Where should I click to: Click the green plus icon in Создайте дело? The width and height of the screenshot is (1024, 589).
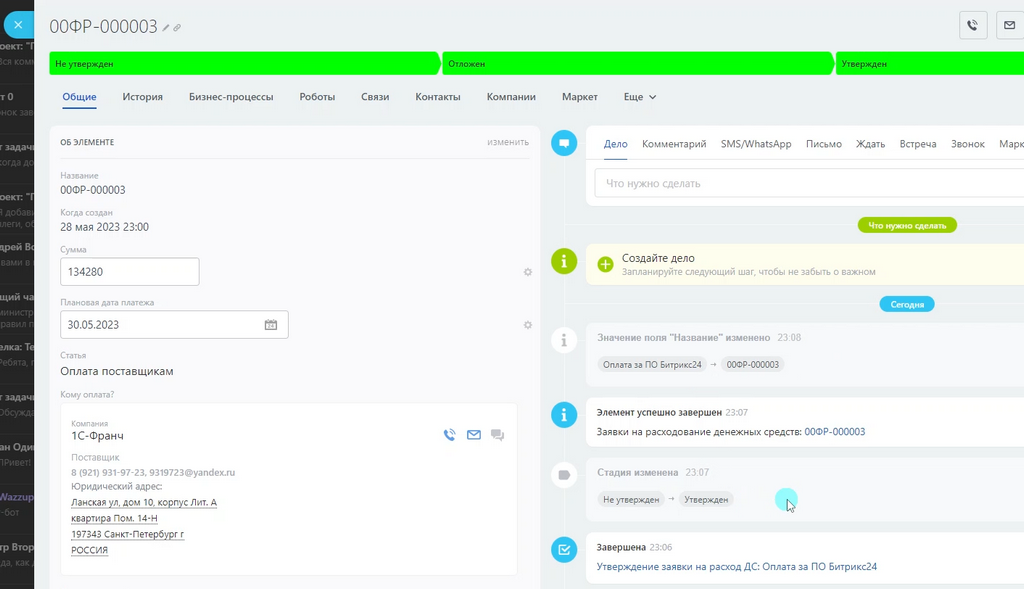(605, 264)
